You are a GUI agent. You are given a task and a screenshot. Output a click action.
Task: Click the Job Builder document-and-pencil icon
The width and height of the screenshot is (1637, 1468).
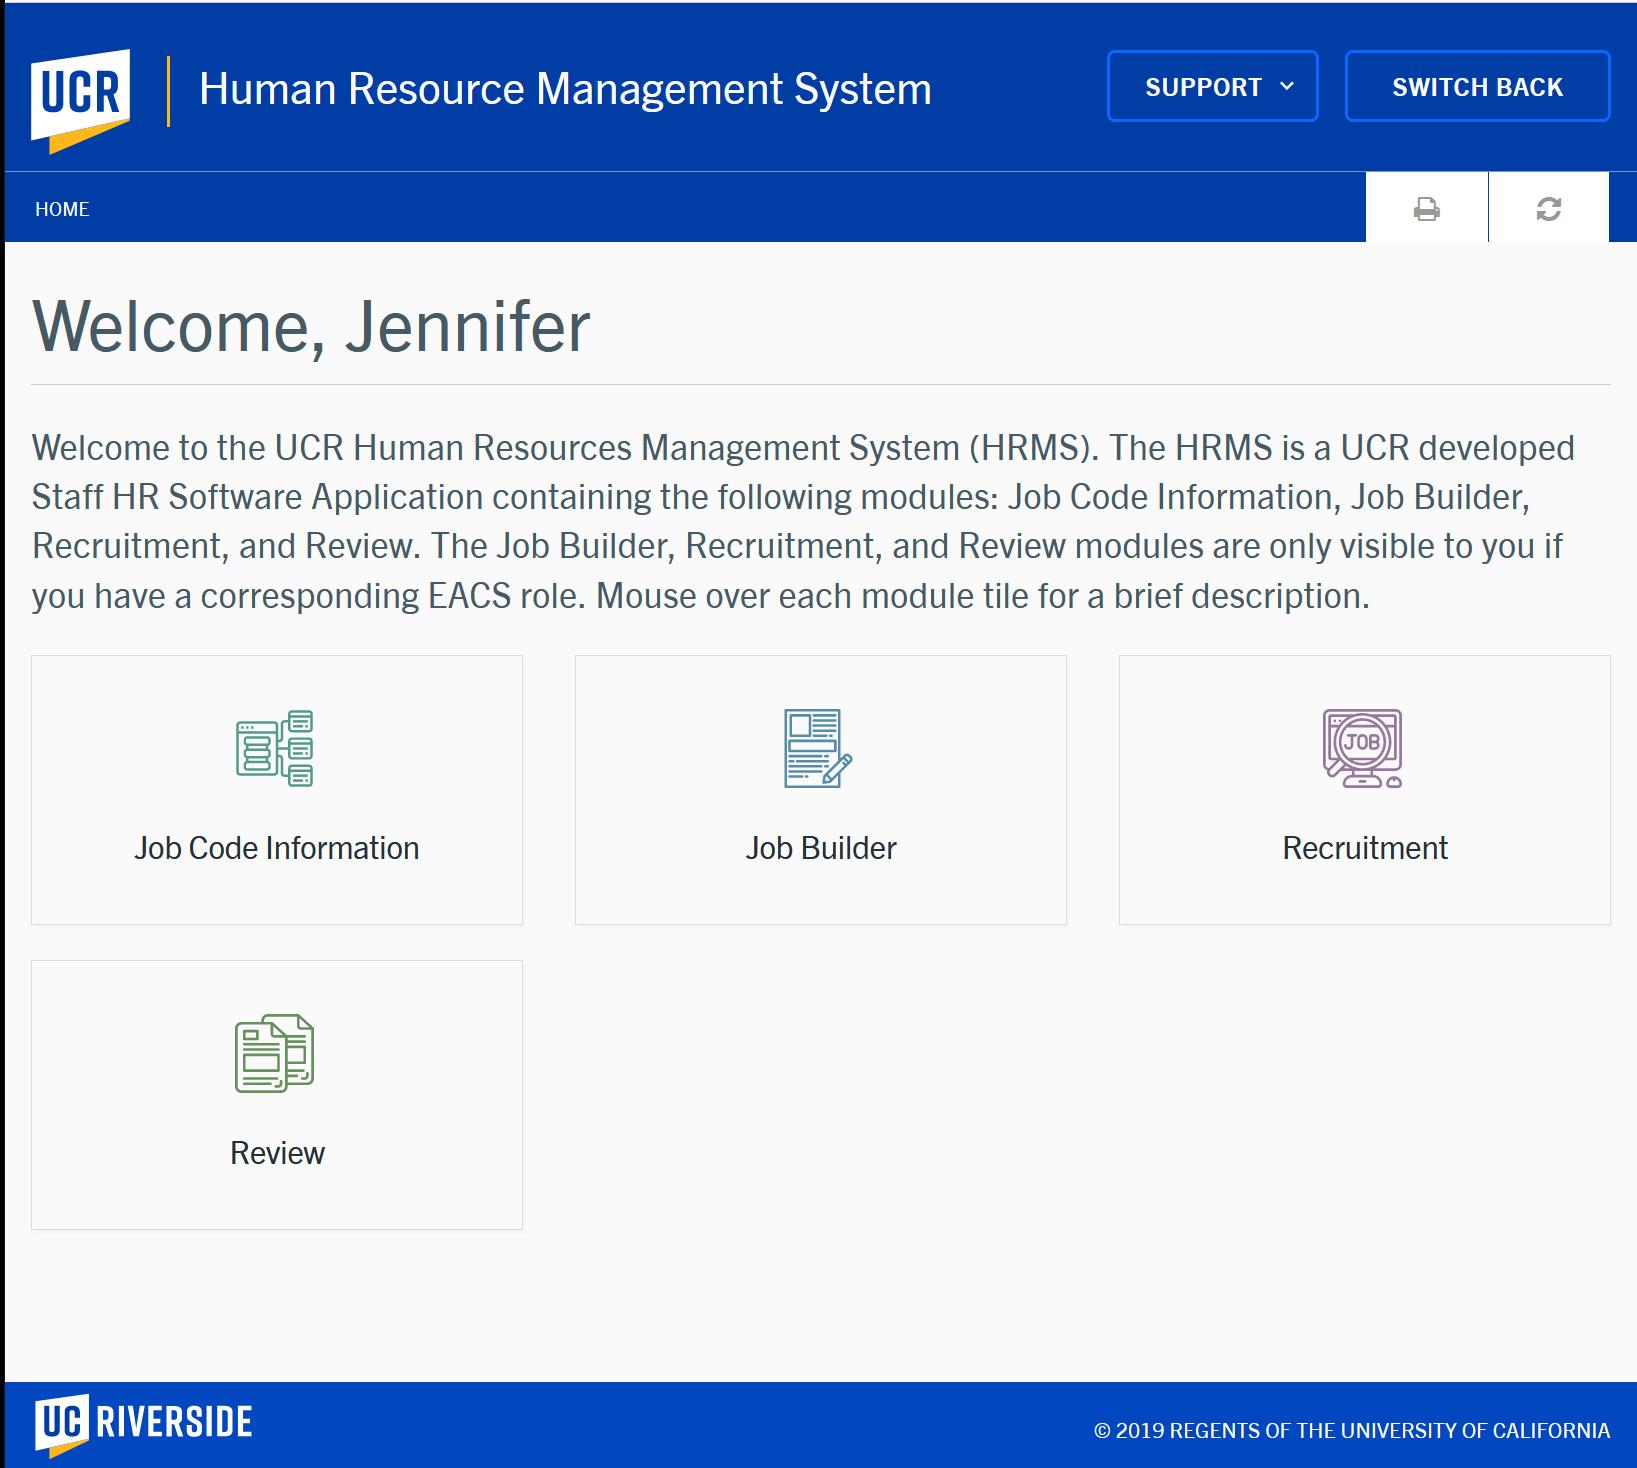[x=818, y=748]
